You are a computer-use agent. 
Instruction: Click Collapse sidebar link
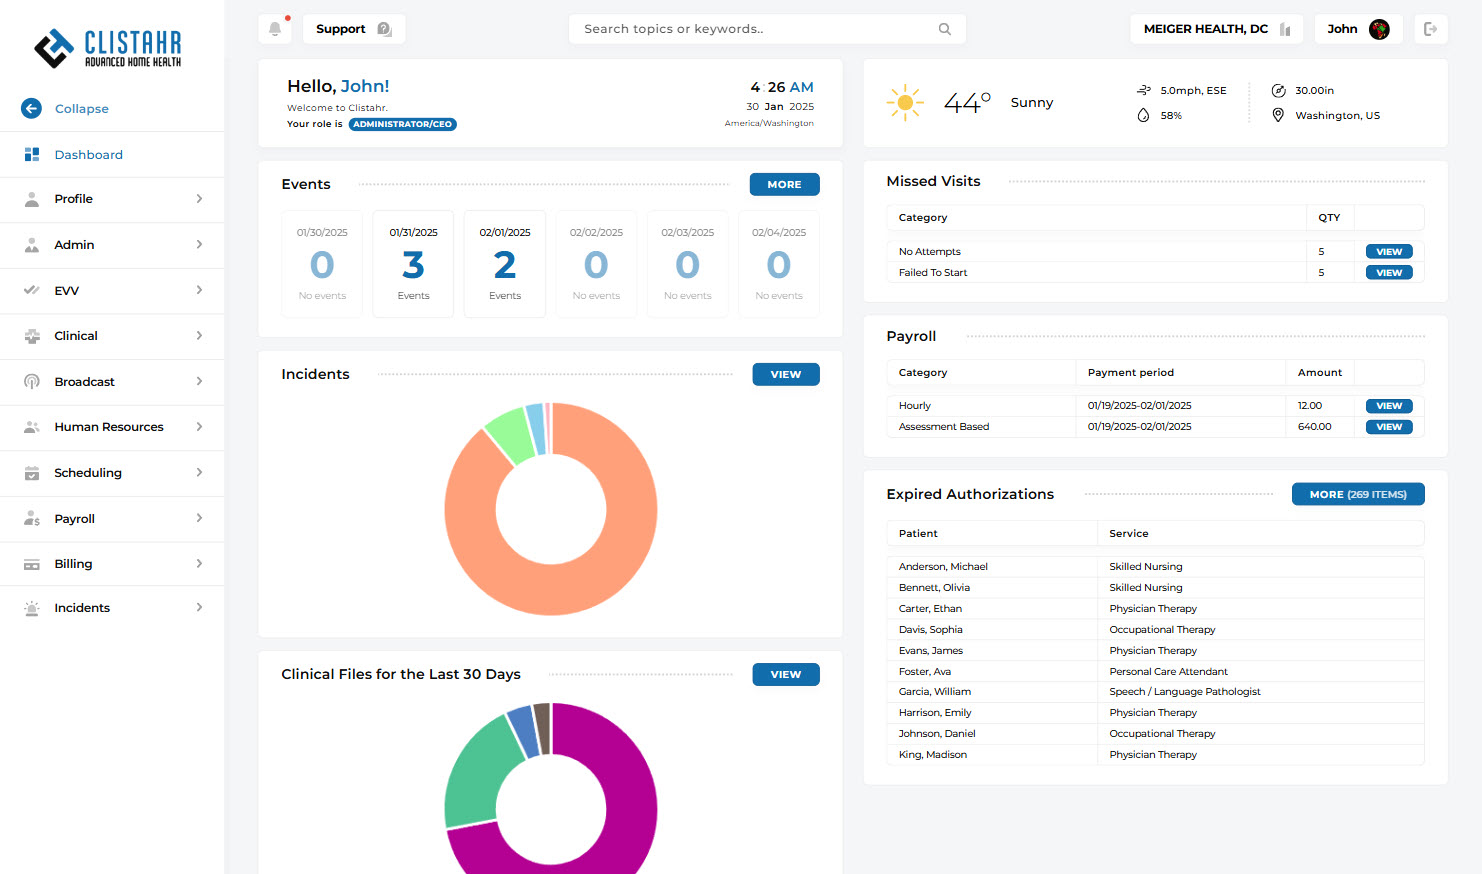point(82,109)
